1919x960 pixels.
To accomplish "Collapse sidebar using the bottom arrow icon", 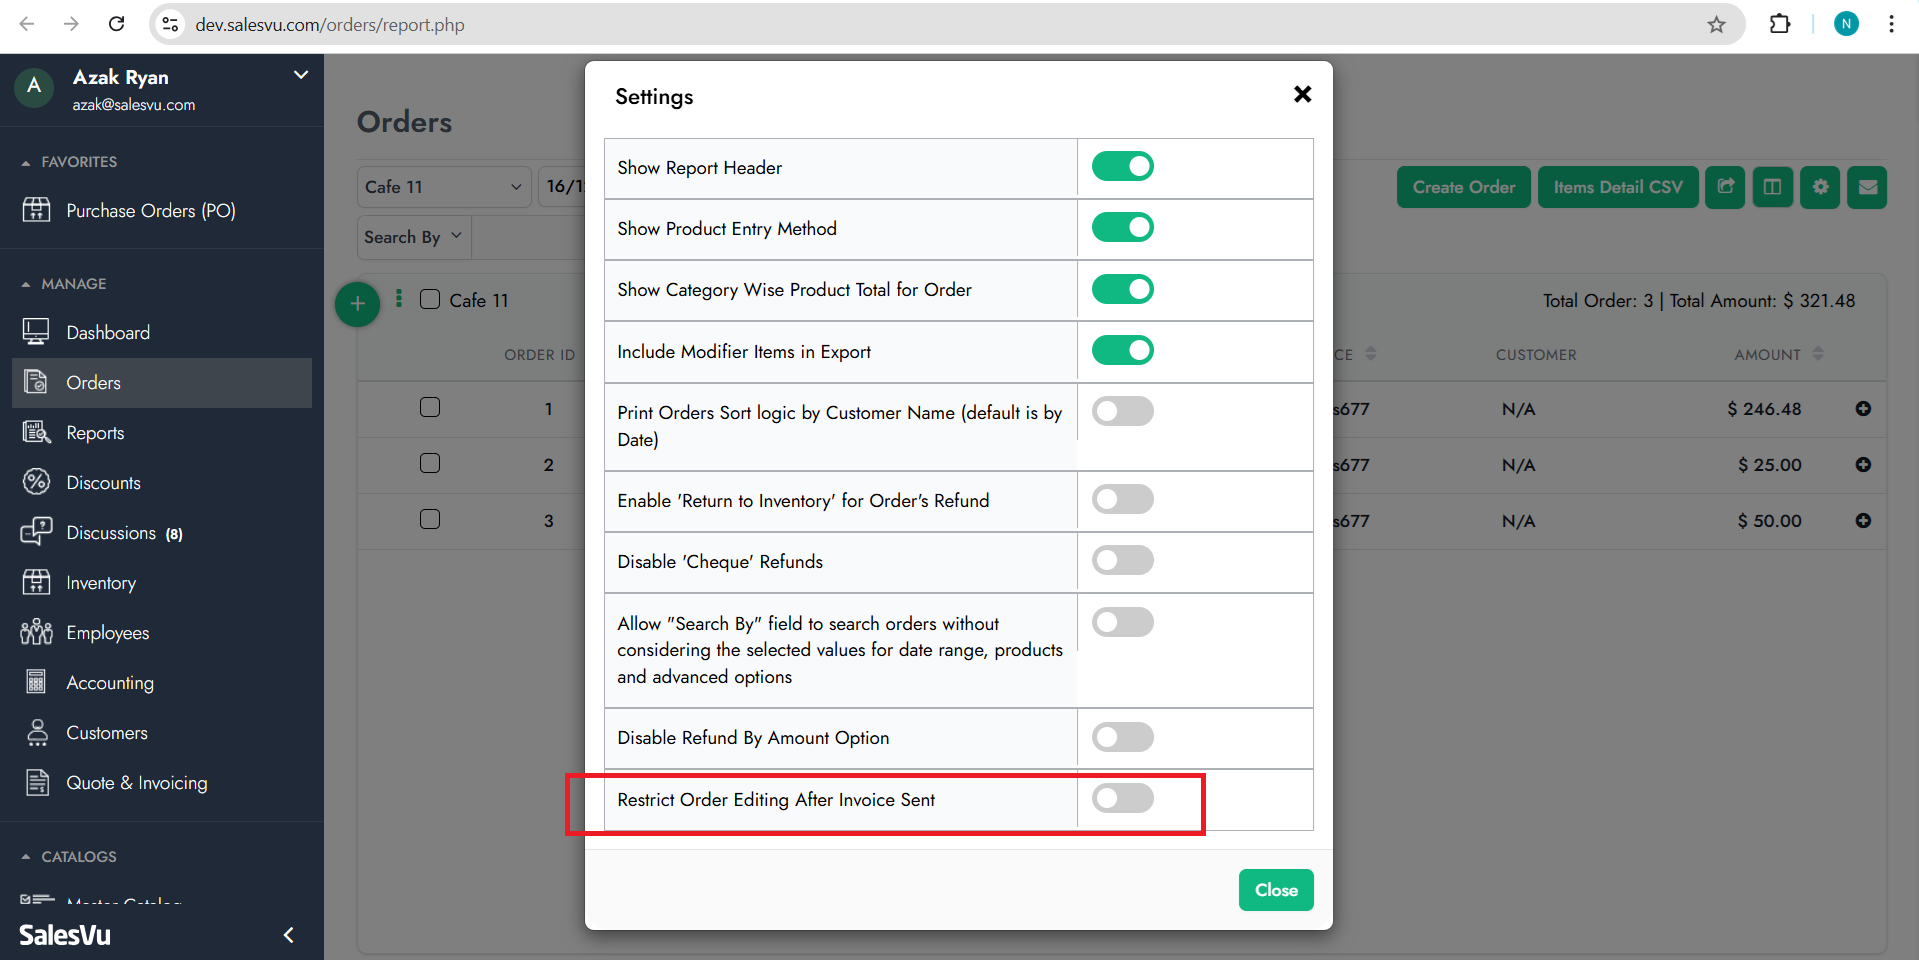I will (x=288, y=935).
